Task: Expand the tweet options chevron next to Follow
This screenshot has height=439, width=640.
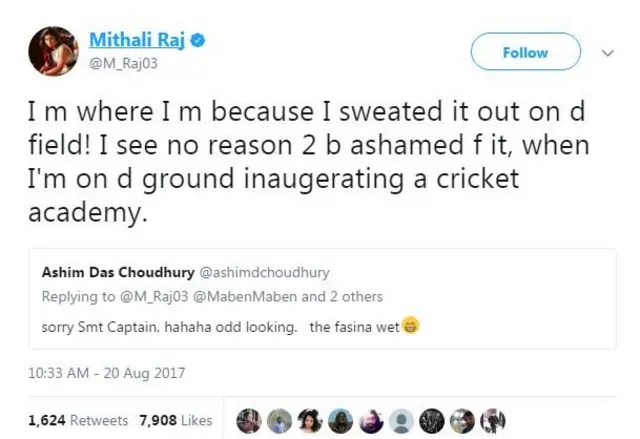Action: [606, 53]
